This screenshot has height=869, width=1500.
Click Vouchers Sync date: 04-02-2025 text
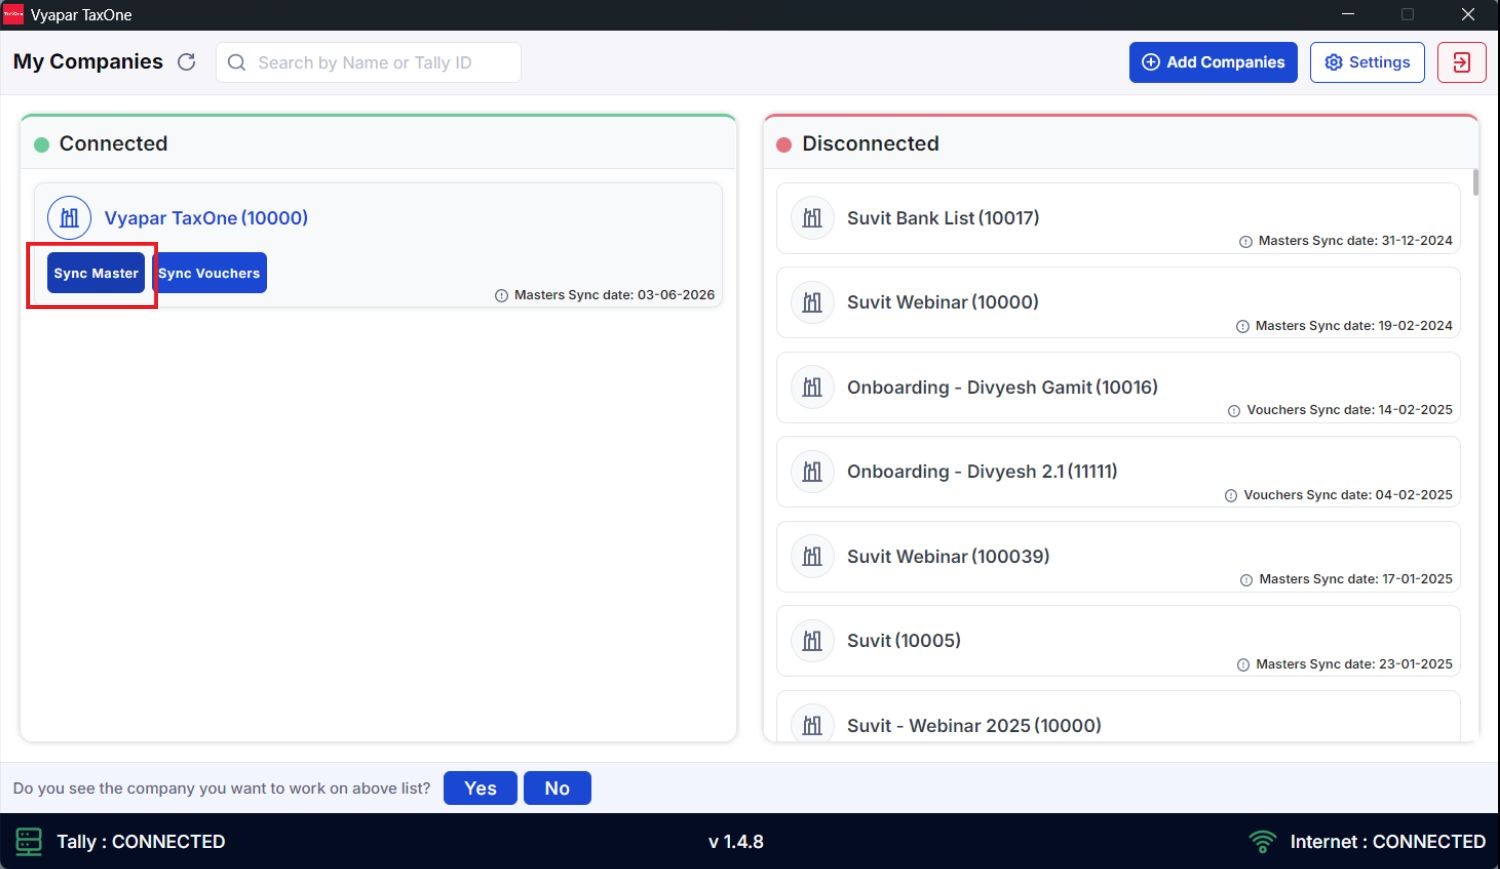(1348, 495)
